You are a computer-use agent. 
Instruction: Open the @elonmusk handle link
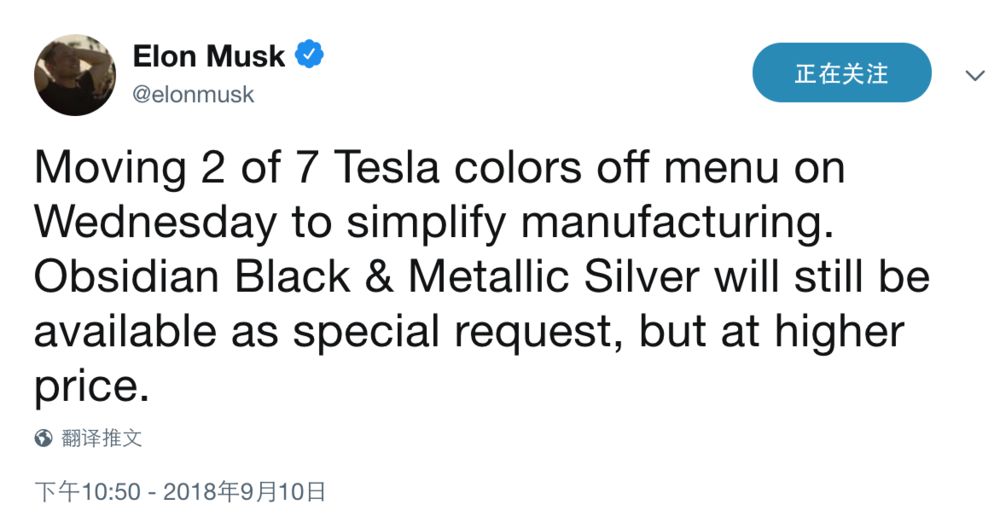(193, 95)
